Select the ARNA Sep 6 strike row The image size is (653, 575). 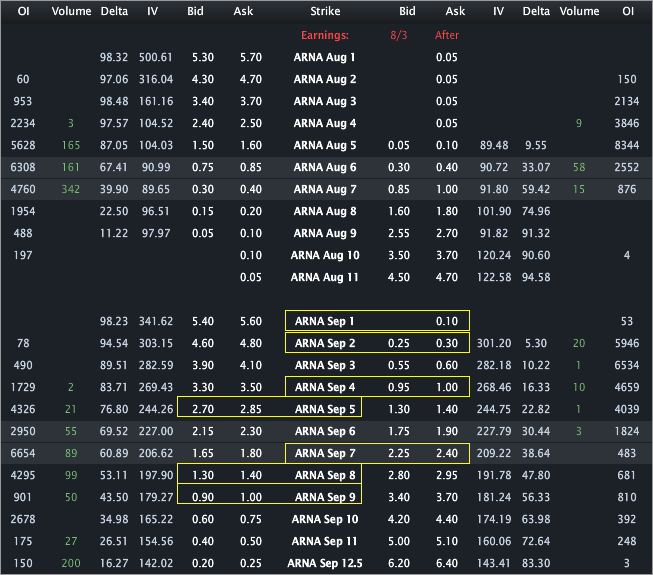(326, 431)
